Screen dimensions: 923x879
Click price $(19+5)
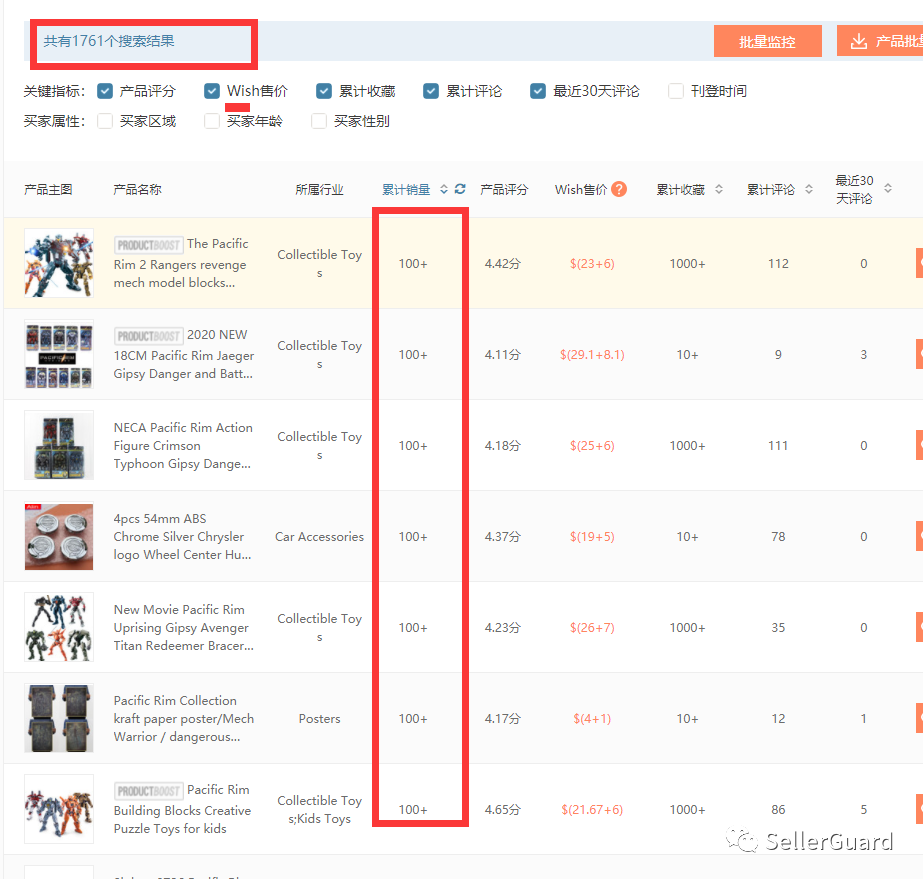(592, 536)
